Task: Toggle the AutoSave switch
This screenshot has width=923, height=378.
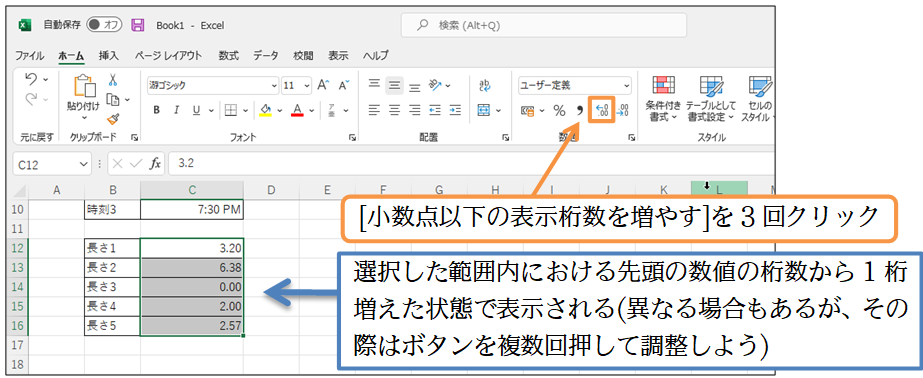Action: [x=104, y=25]
